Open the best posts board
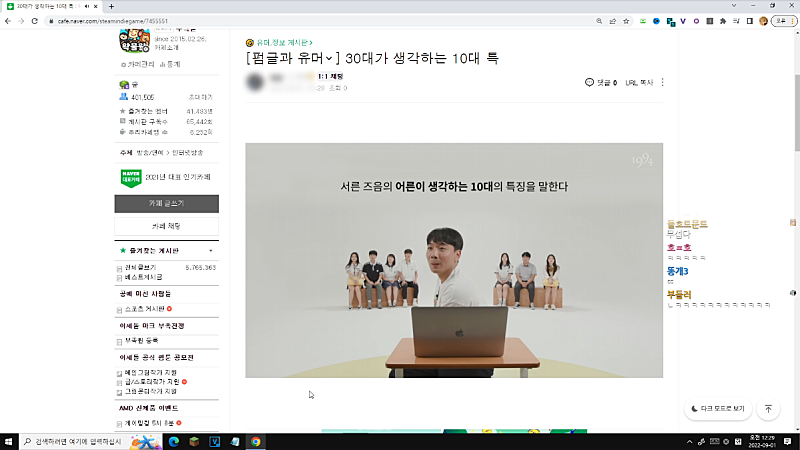The image size is (800, 450). [143, 277]
